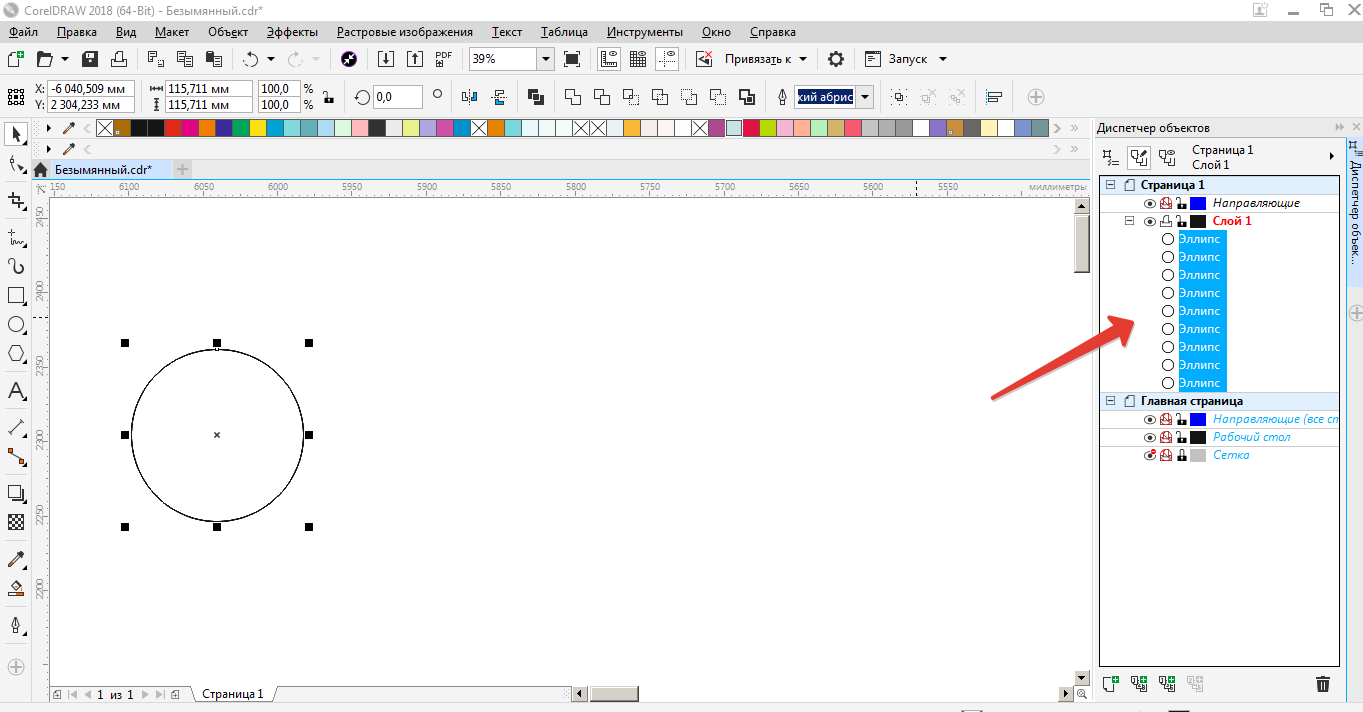The height and width of the screenshot is (712, 1363).
Task: Click the Publish to PDF icon
Action: 444,59
